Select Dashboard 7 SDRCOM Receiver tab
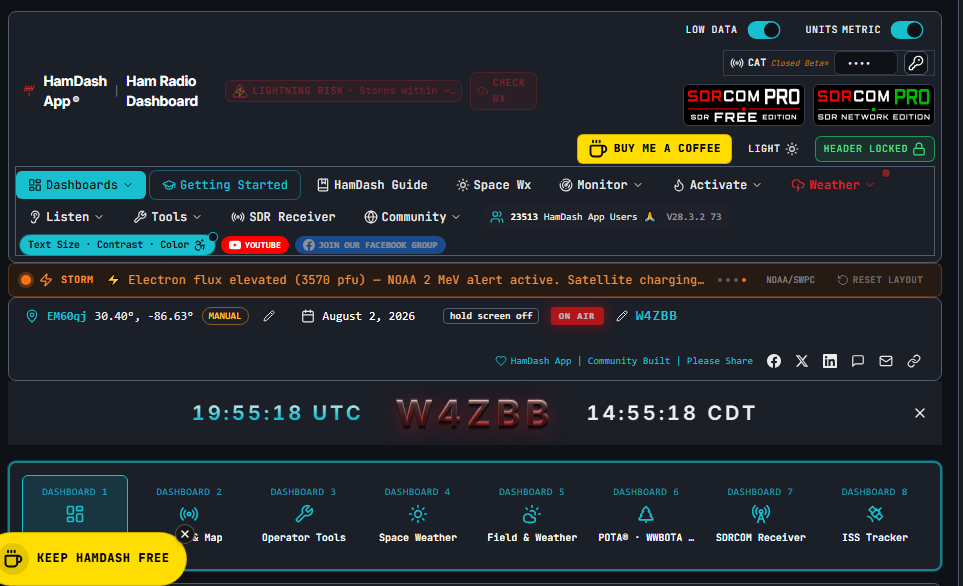 click(760, 515)
